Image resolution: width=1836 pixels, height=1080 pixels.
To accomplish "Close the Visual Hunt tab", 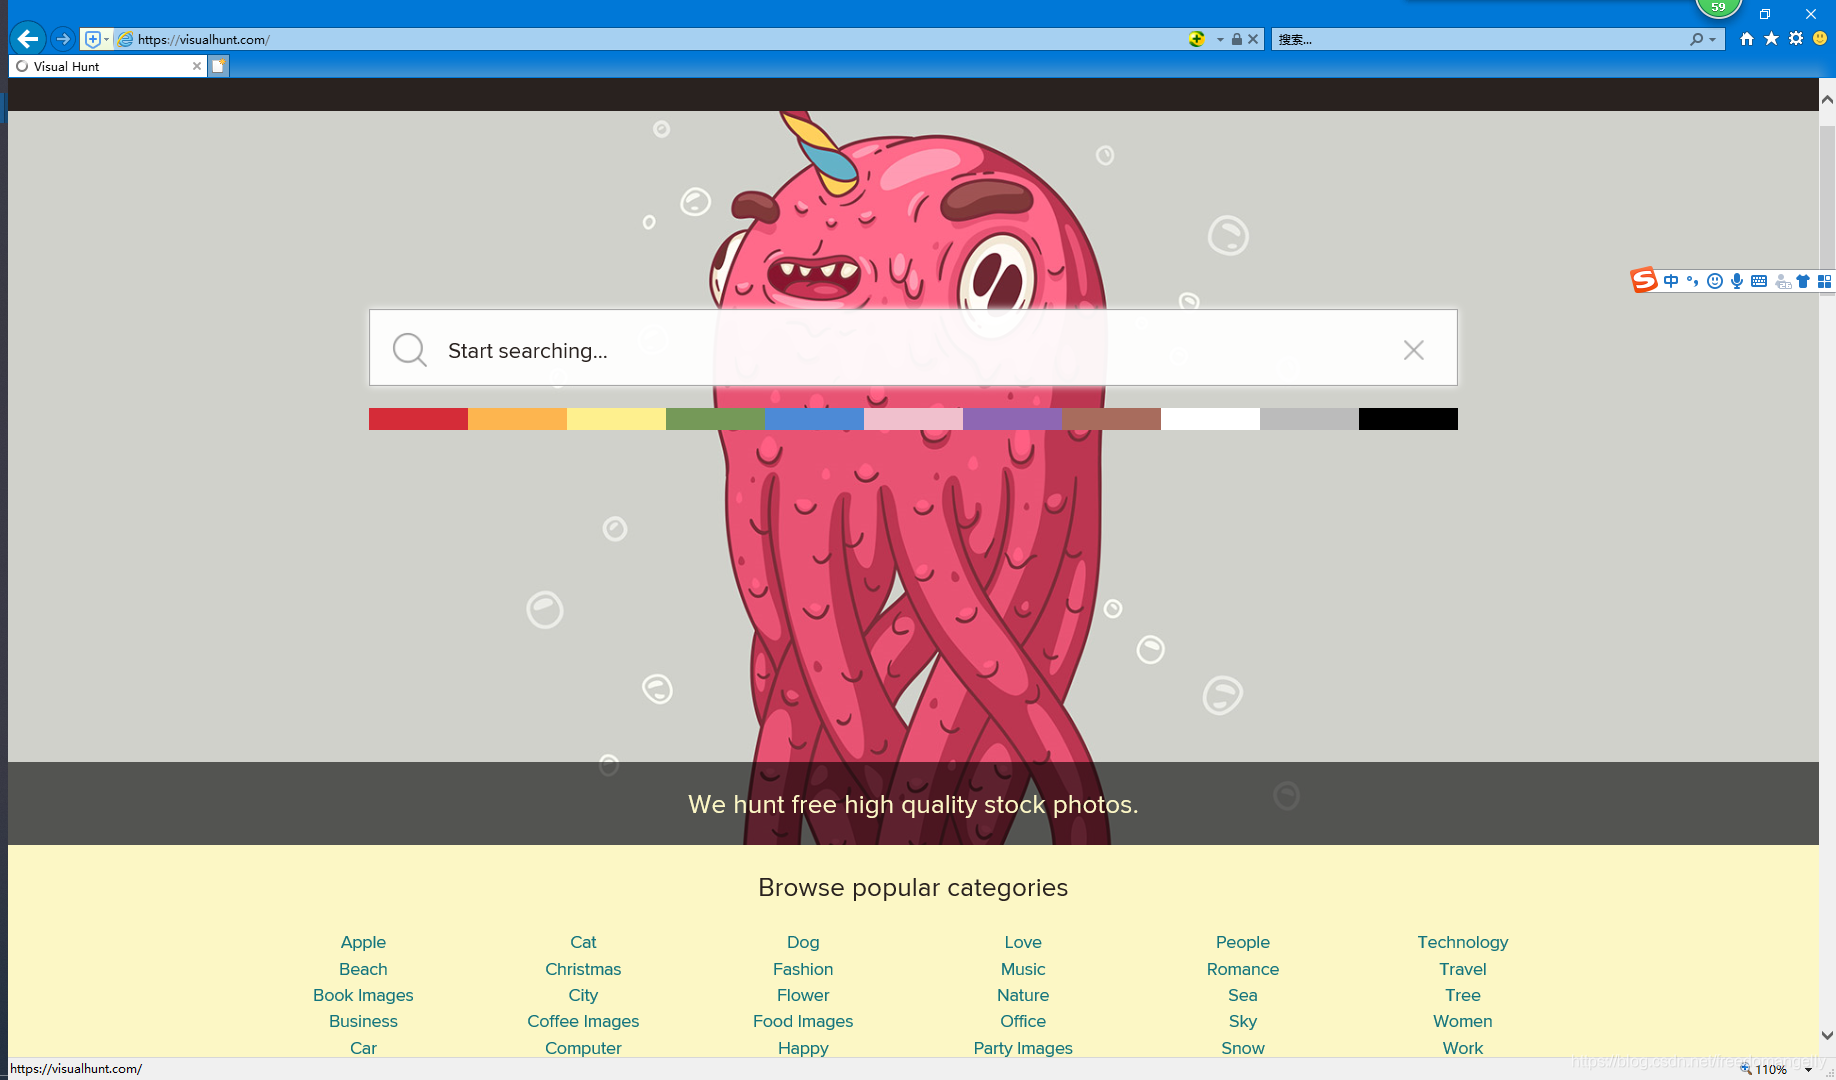I will (x=197, y=66).
